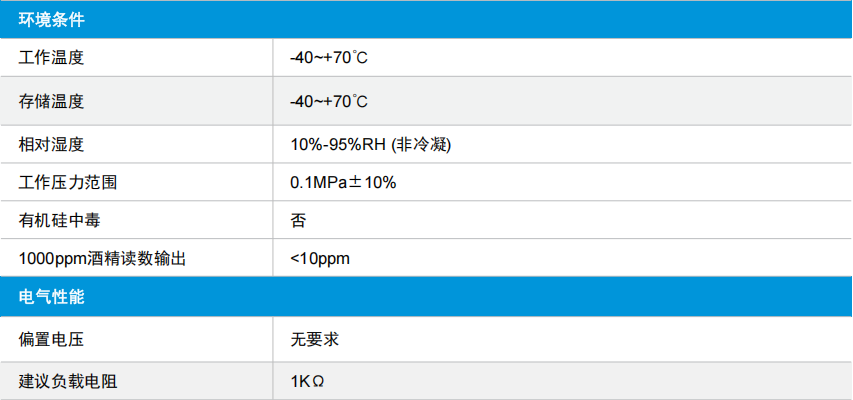Click the 环境条件 section header

click(x=426, y=20)
